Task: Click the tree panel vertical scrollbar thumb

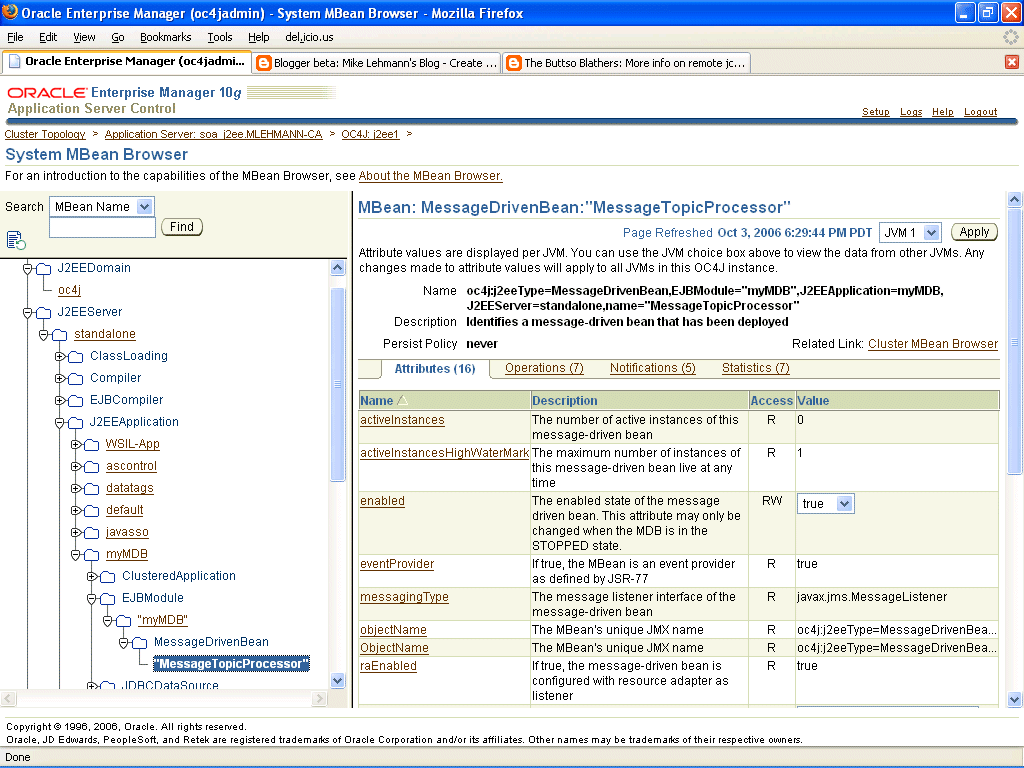Action: pyautogui.click(x=337, y=384)
